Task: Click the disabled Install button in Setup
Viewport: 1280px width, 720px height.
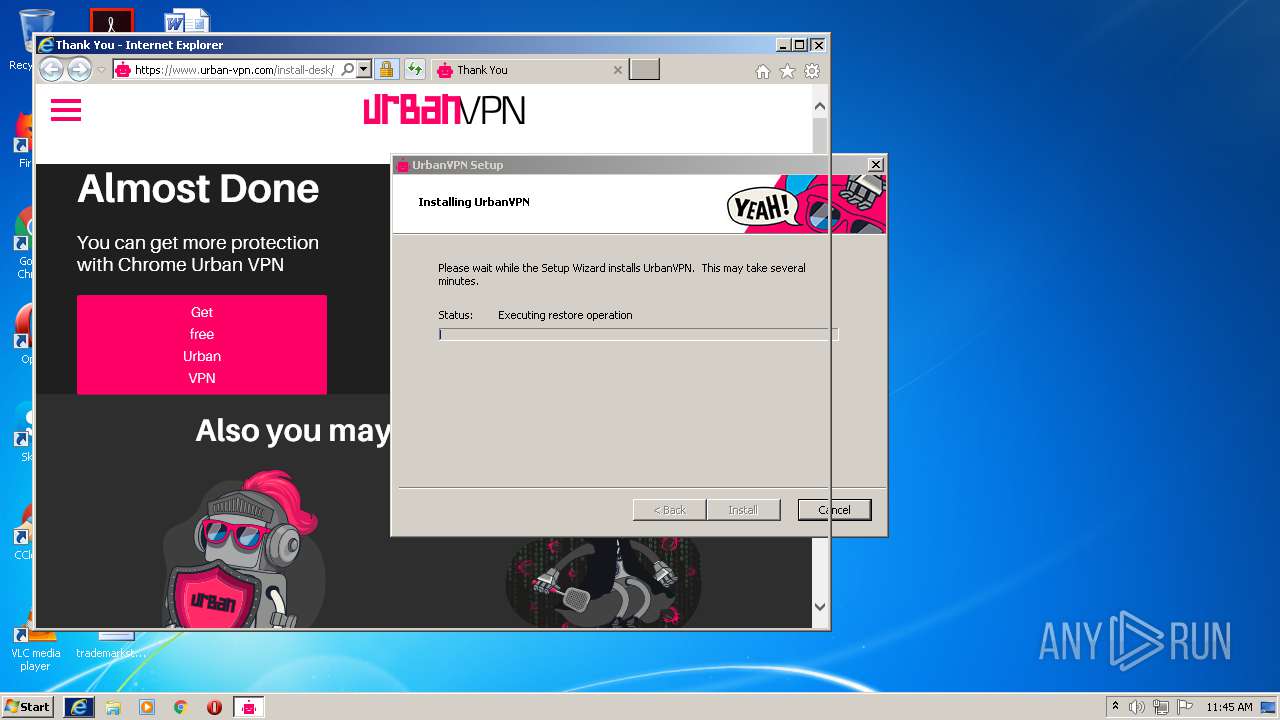Action: (x=742, y=510)
